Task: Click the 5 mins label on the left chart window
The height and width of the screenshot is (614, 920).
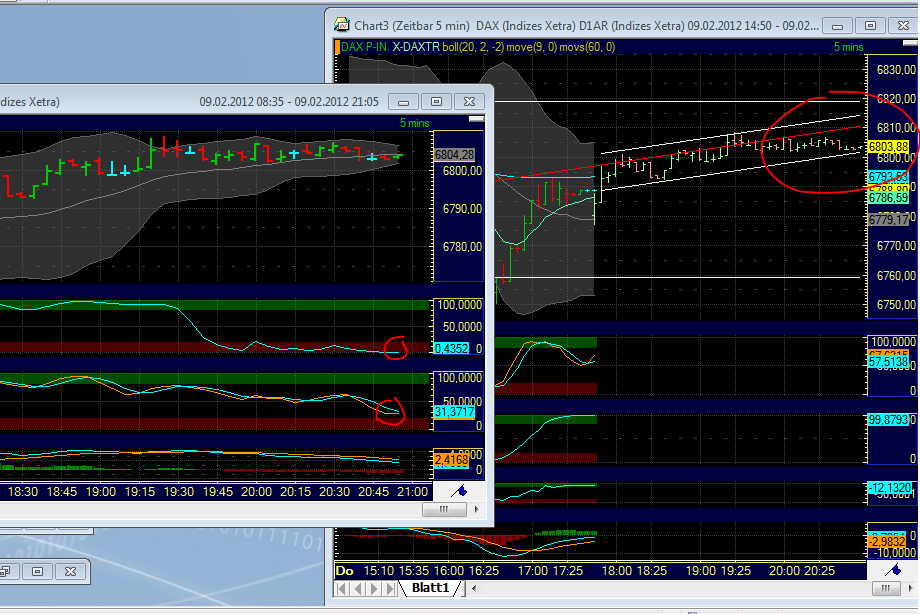Action: [416, 121]
